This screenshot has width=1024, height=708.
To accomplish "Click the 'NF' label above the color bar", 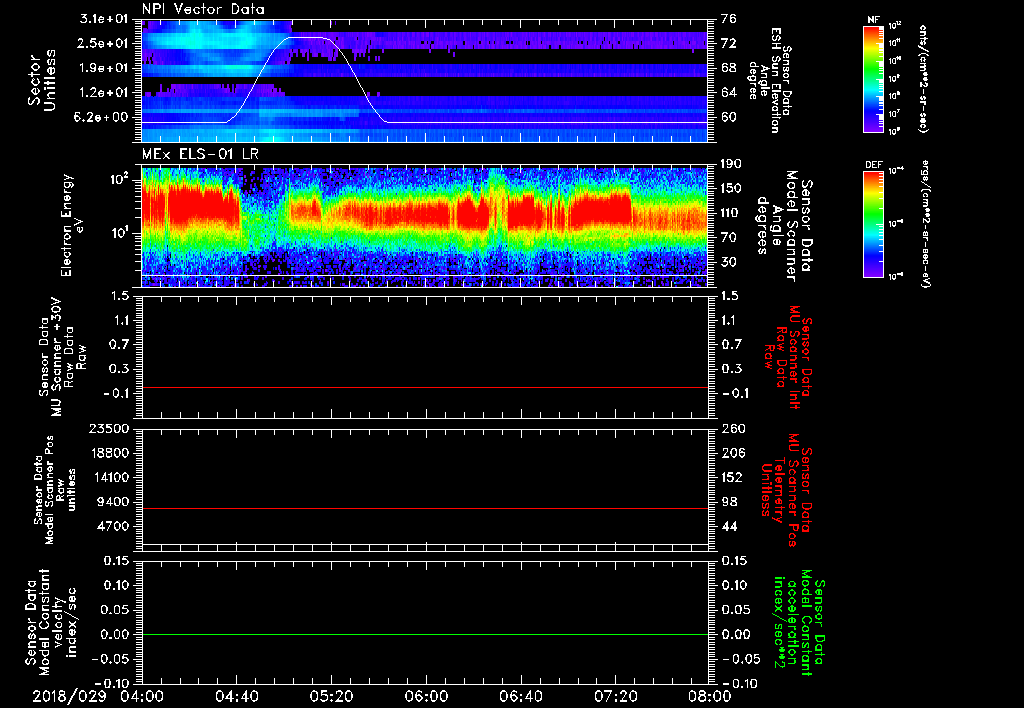I will 873,20.
